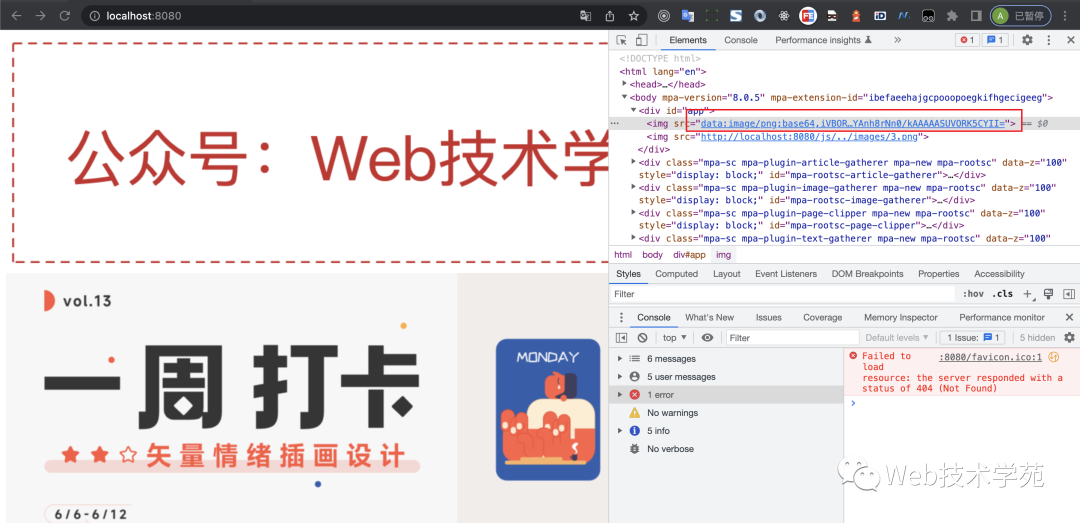Bookmark this page with the star

point(634,16)
